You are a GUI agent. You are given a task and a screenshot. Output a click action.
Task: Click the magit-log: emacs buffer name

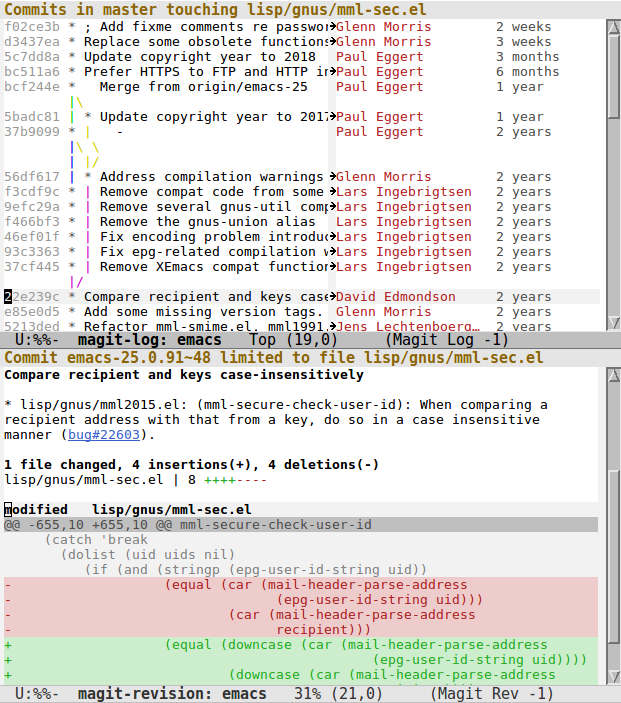click(149, 340)
